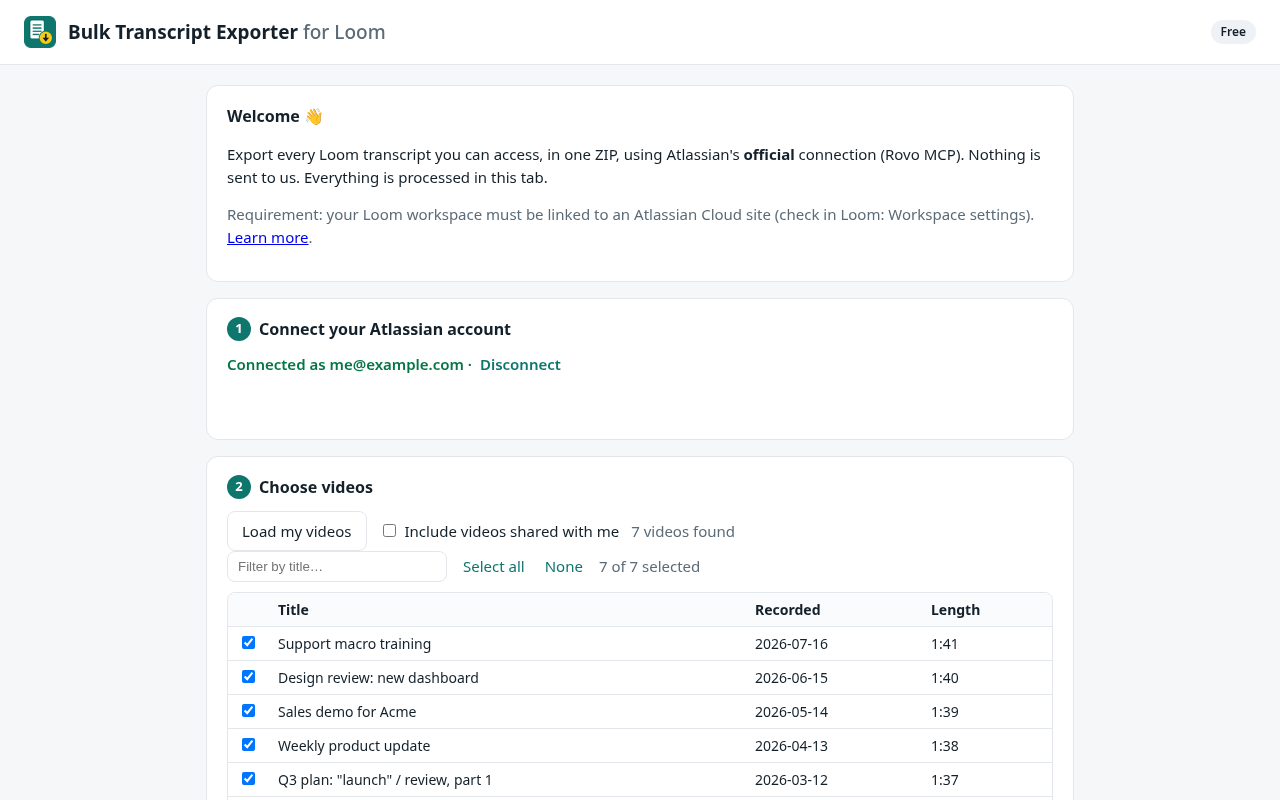Screen dimensions: 1280x800
Task: Uncheck Support macro training video
Action: [248, 643]
